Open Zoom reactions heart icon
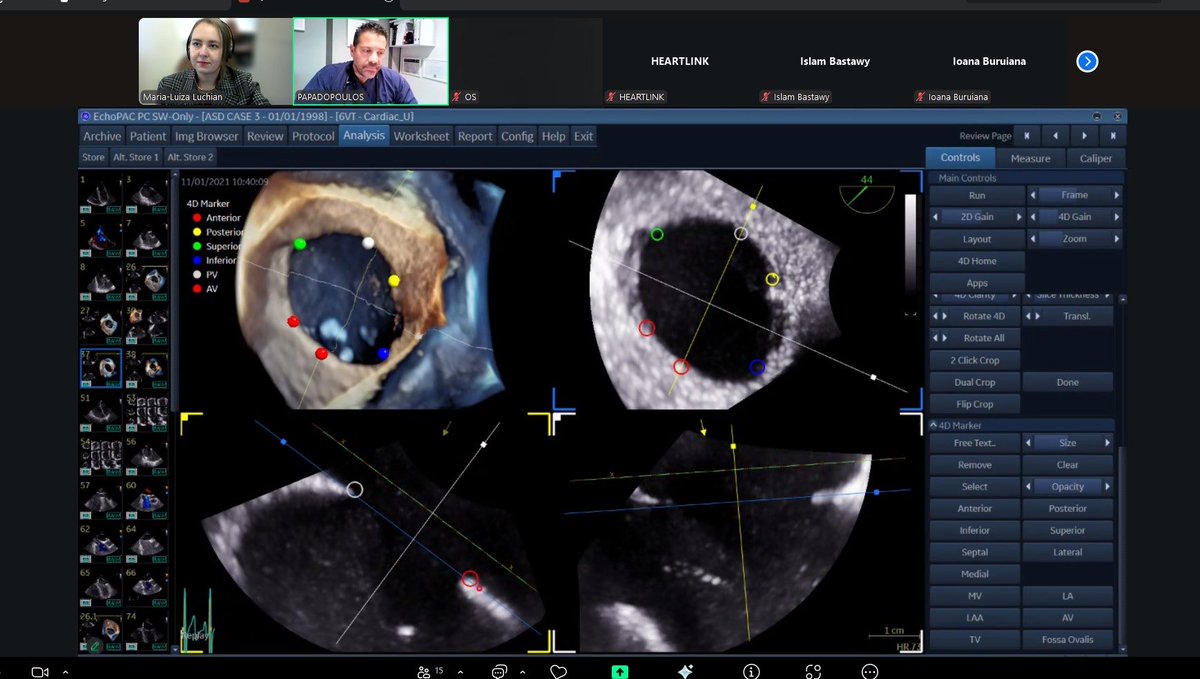Screen dimensions: 1200x679 tap(559, 671)
